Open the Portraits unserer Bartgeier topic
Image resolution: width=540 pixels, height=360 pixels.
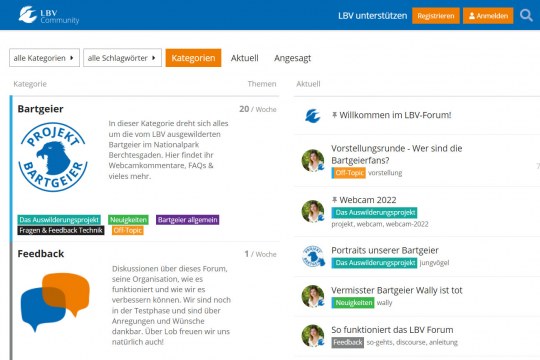click(x=385, y=250)
